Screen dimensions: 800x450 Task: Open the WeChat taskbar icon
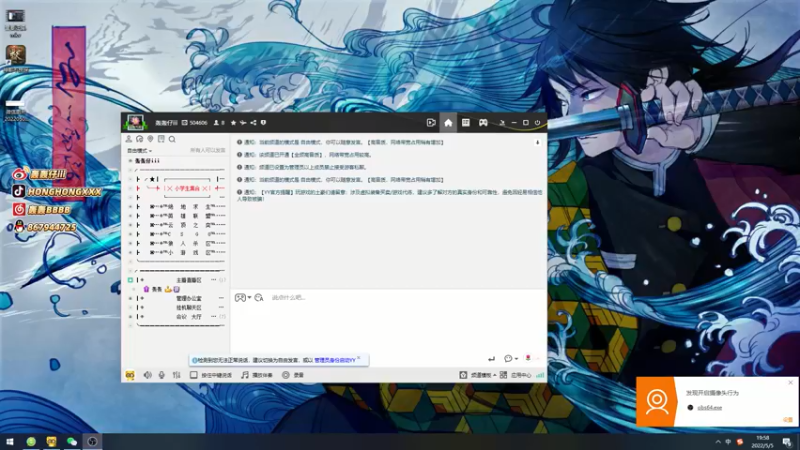point(71,442)
